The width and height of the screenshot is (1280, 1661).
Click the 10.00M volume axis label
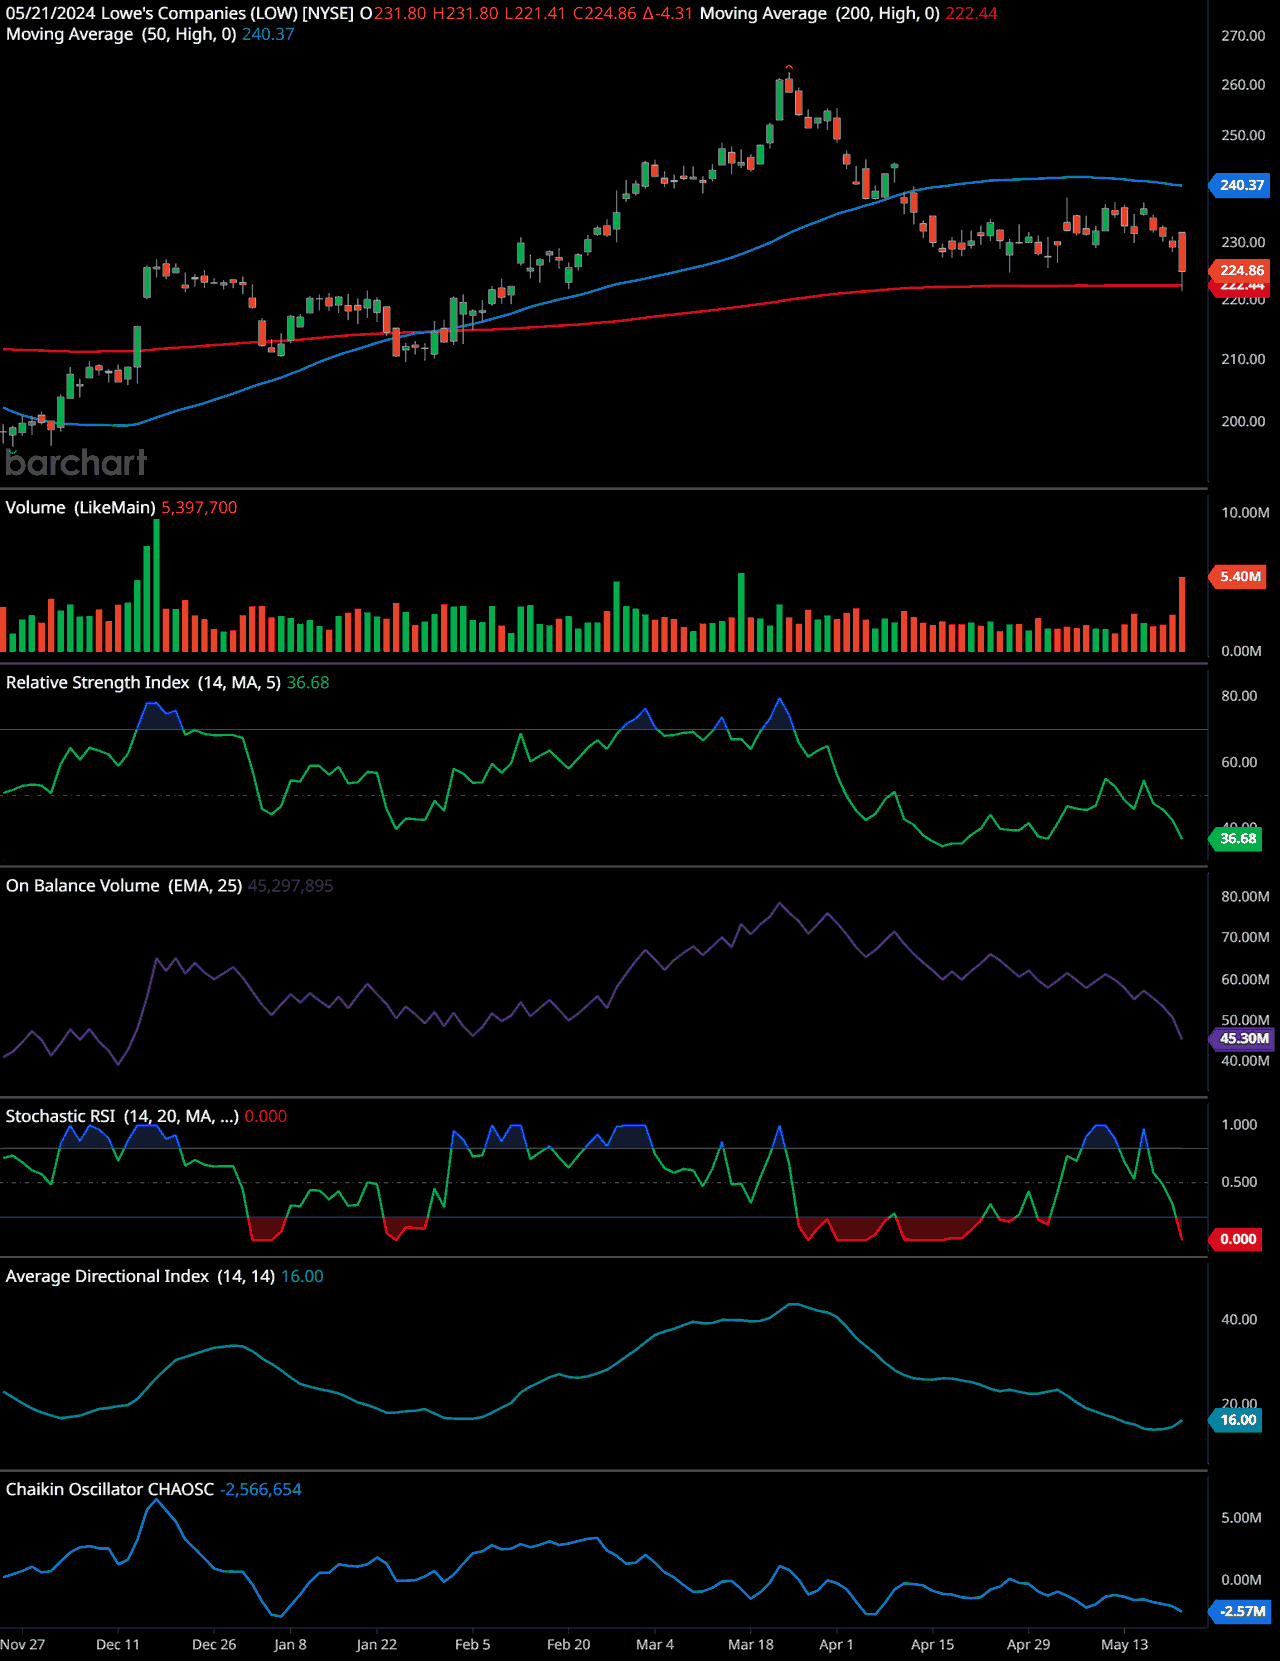pos(1245,513)
